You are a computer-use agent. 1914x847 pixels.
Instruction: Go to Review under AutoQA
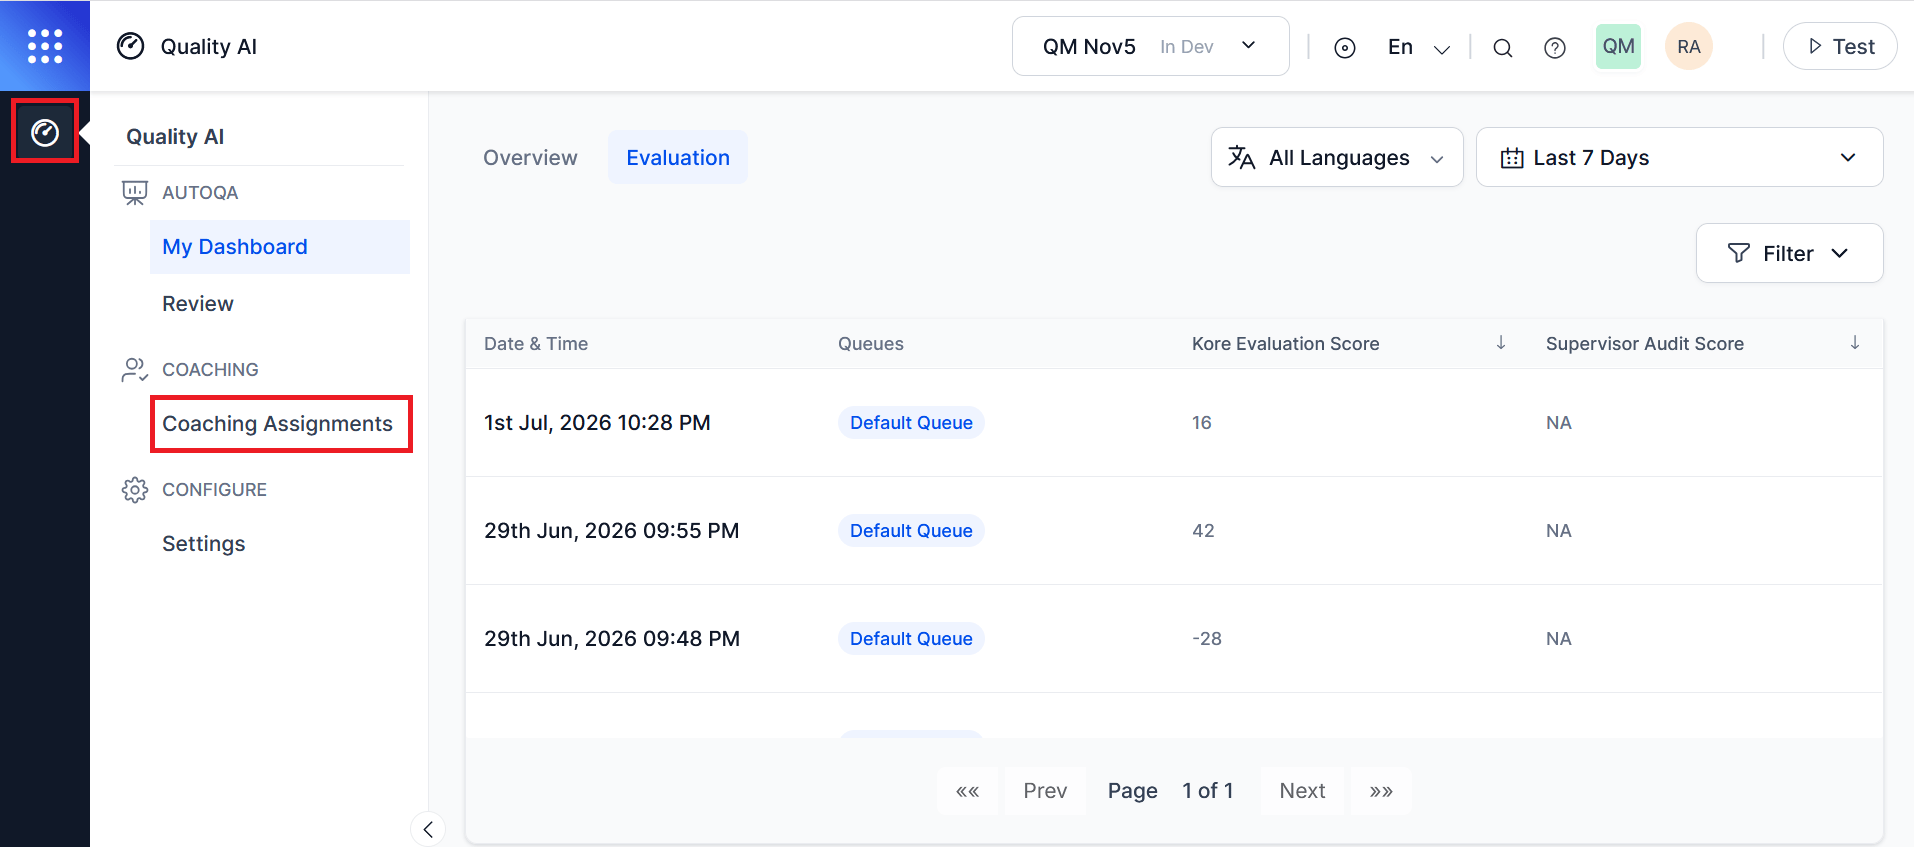198,303
